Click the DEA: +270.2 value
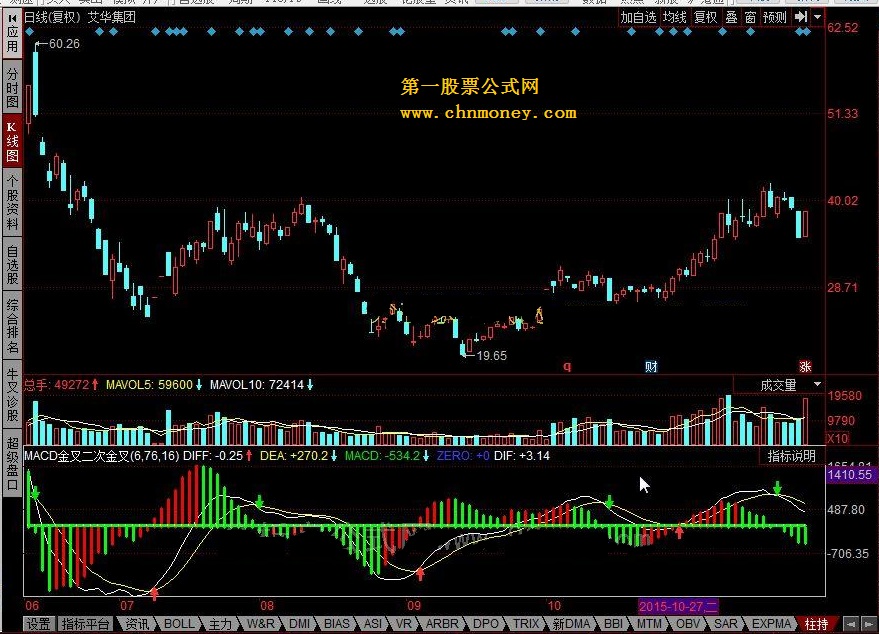Image resolution: width=879 pixels, height=634 pixels. pos(294,456)
